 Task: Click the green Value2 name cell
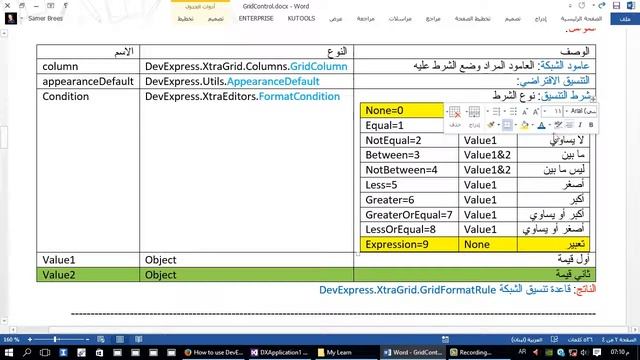pyautogui.click(x=88, y=275)
